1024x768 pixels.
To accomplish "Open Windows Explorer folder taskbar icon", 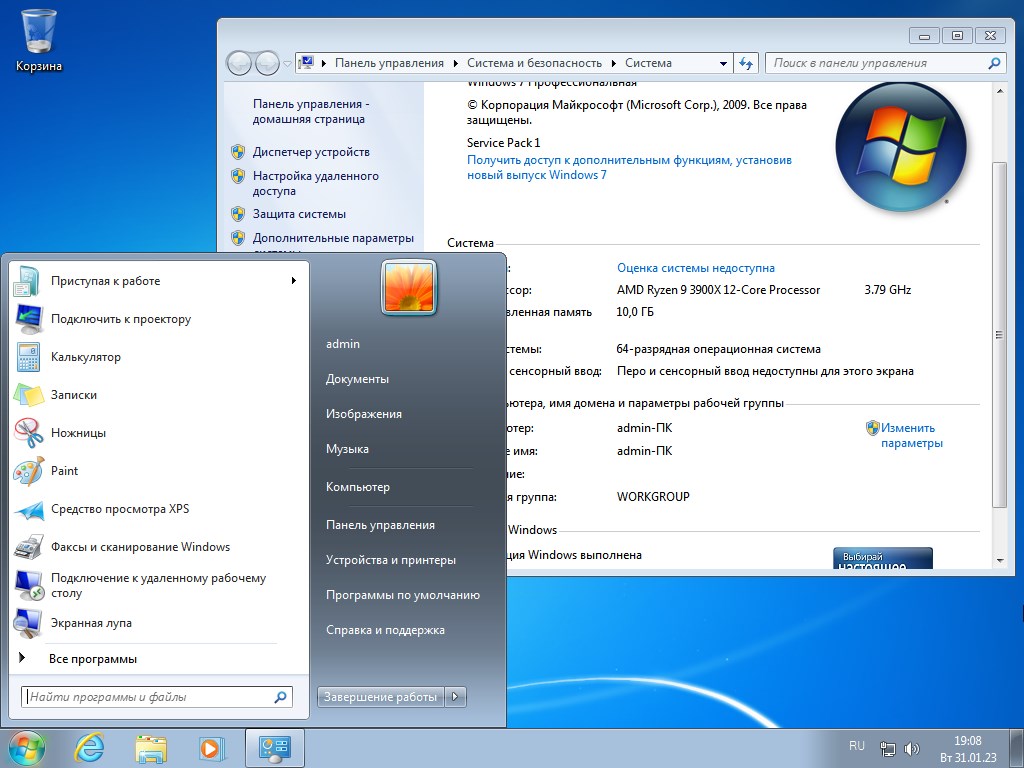I will pyautogui.click(x=150, y=748).
